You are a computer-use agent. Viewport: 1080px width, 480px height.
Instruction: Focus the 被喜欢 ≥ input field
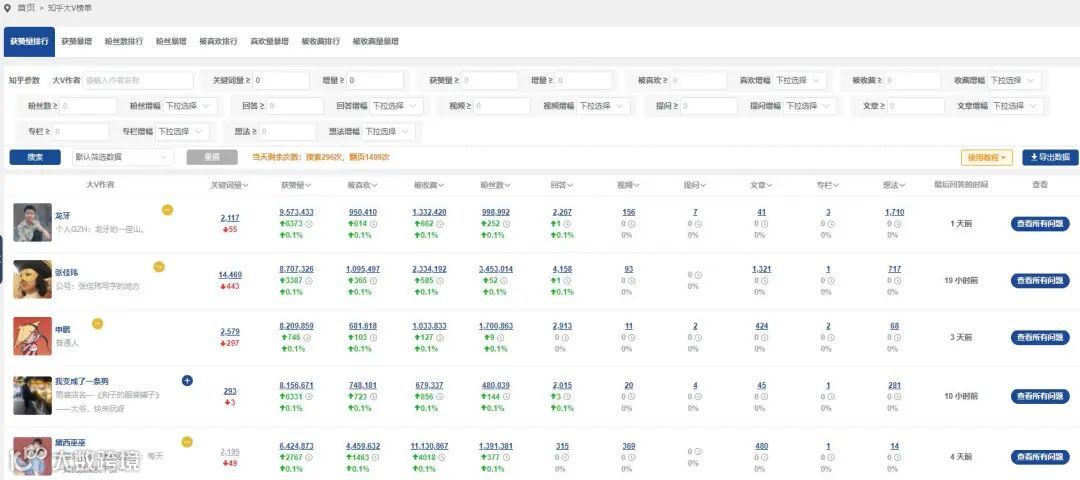(698, 81)
